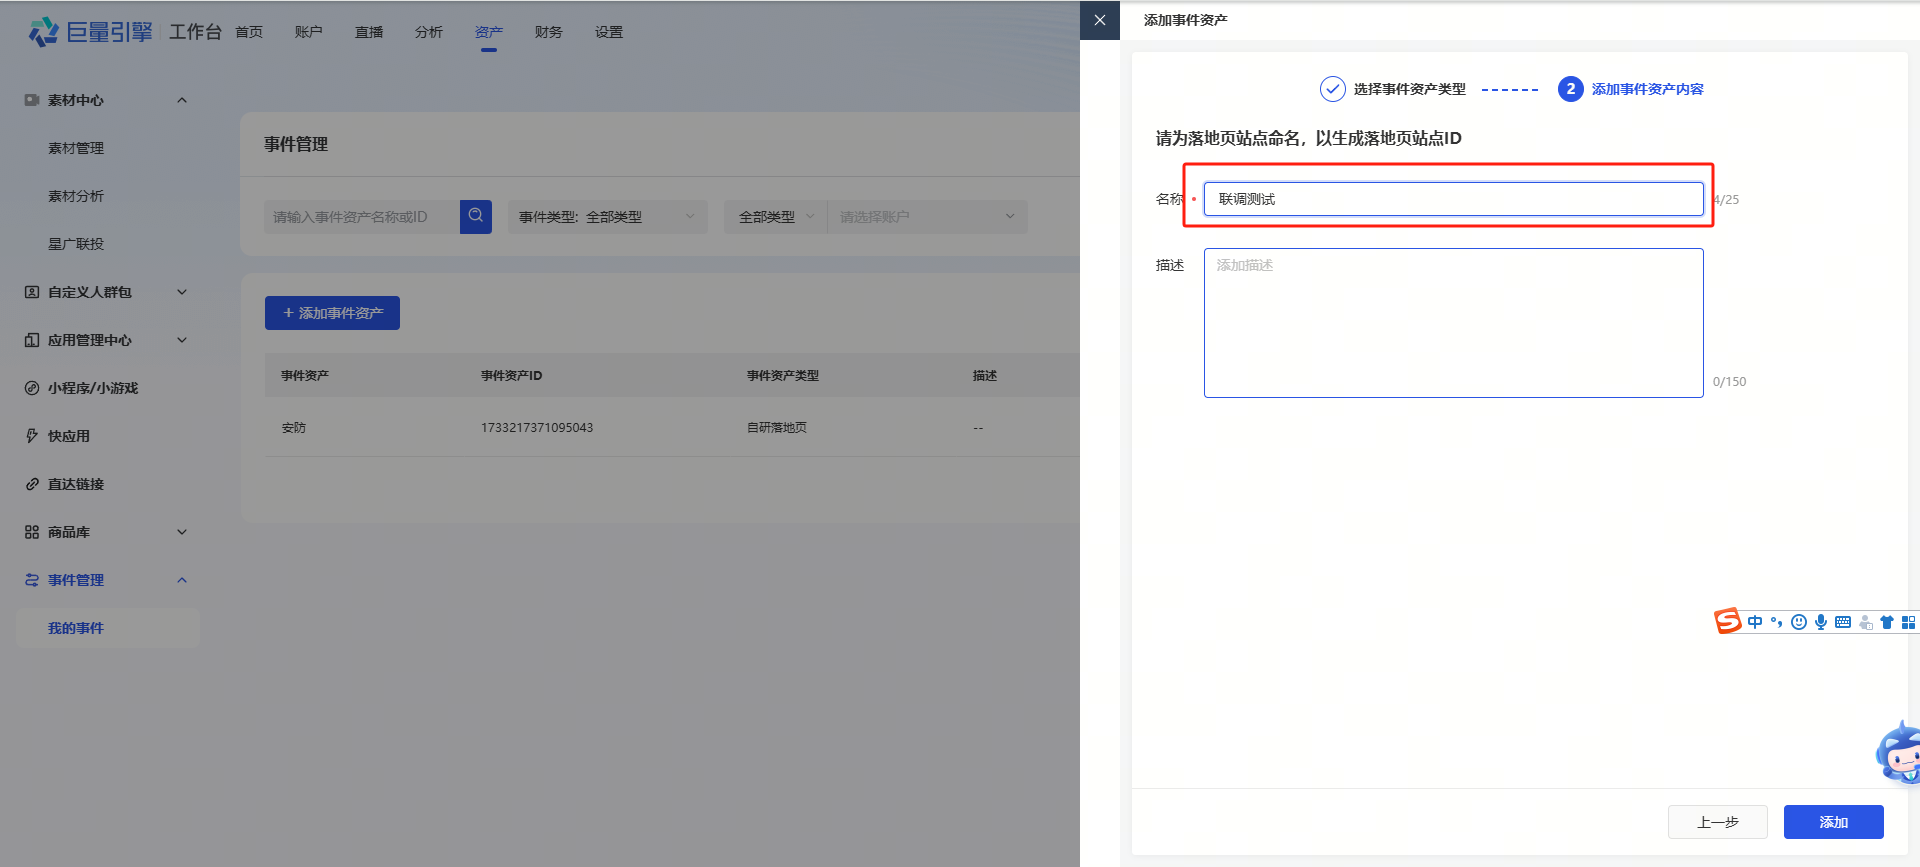1920x867 pixels.
Task: Click into the 描述 text area
Action: click(1453, 323)
